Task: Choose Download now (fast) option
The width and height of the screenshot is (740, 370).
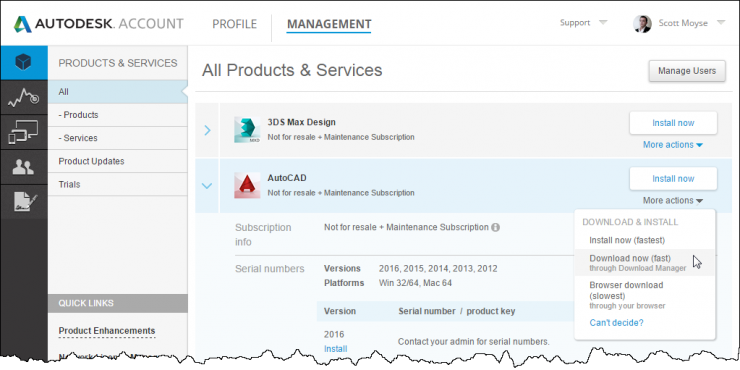Action: pos(644,263)
